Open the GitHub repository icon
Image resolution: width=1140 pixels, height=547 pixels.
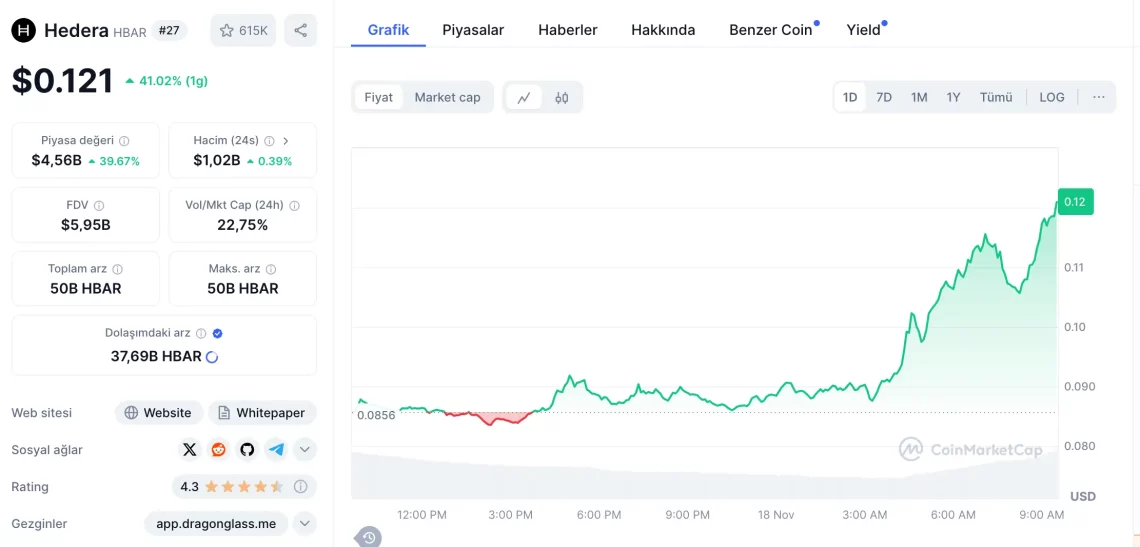[x=247, y=450]
